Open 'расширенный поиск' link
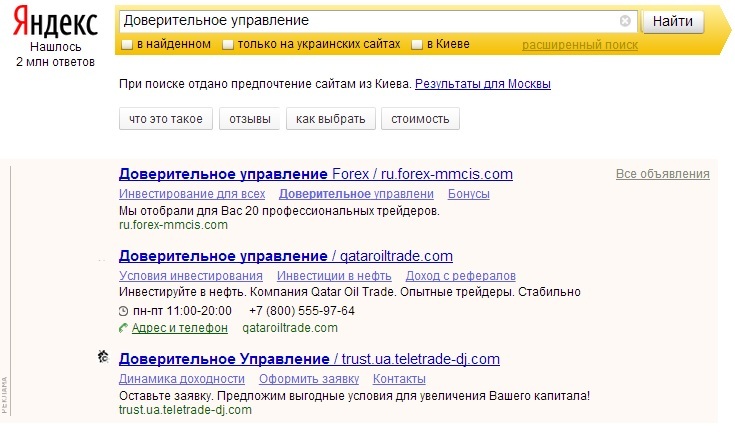The image size is (735, 433). [580, 45]
